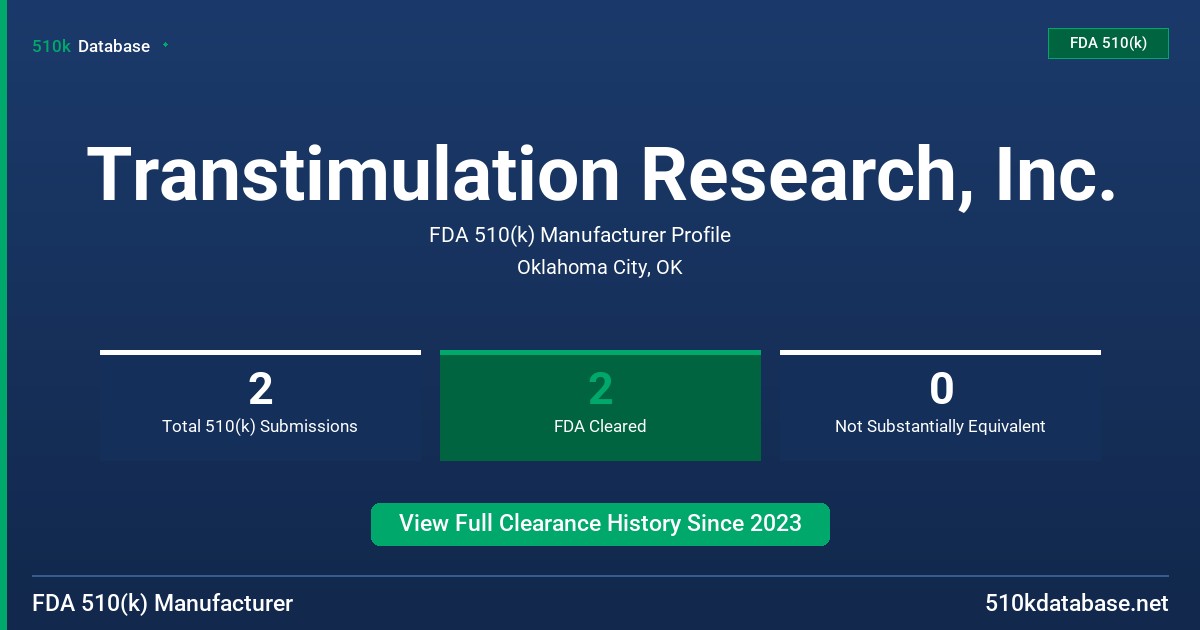Select the Total 510(k) Submissions card
Screen dimensions: 1200x630
point(260,405)
